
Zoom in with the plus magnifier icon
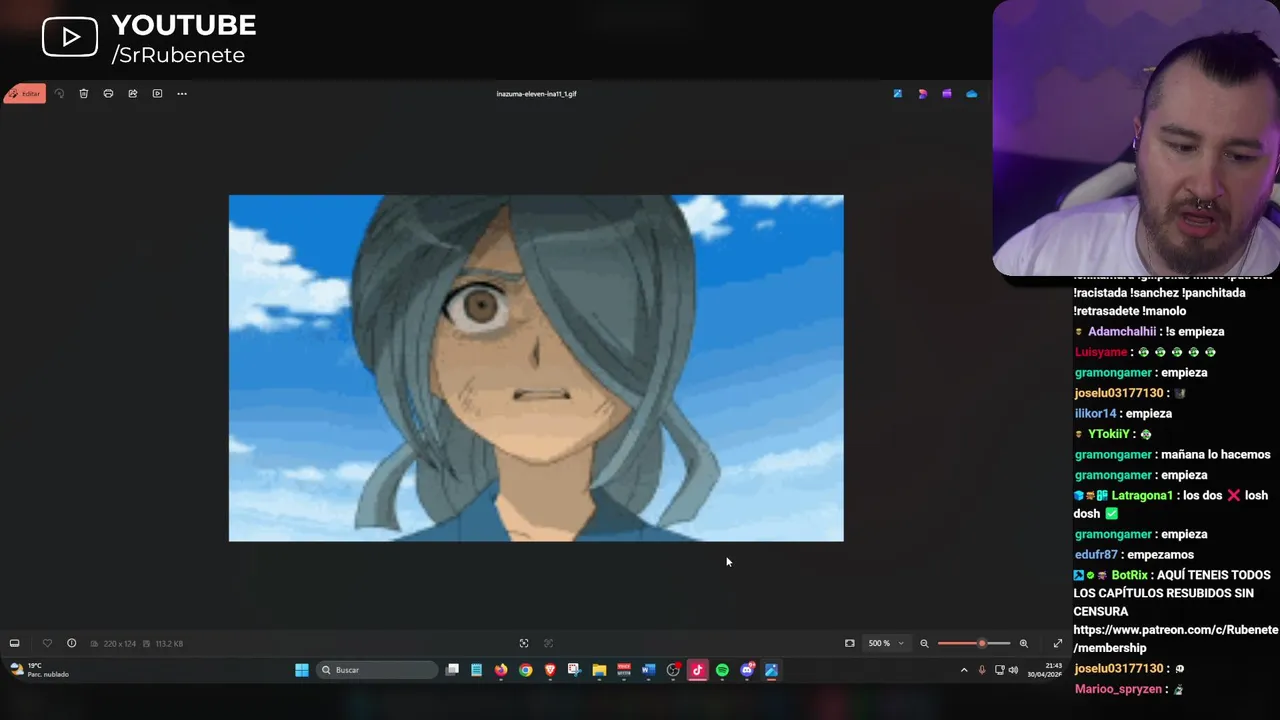(x=1023, y=643)
